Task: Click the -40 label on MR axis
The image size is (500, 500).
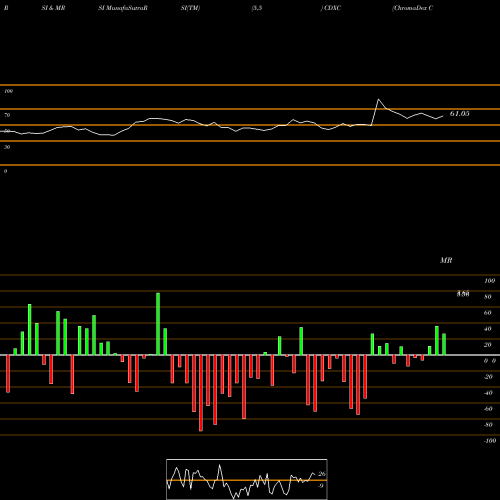Action: [x=488, y=393]
